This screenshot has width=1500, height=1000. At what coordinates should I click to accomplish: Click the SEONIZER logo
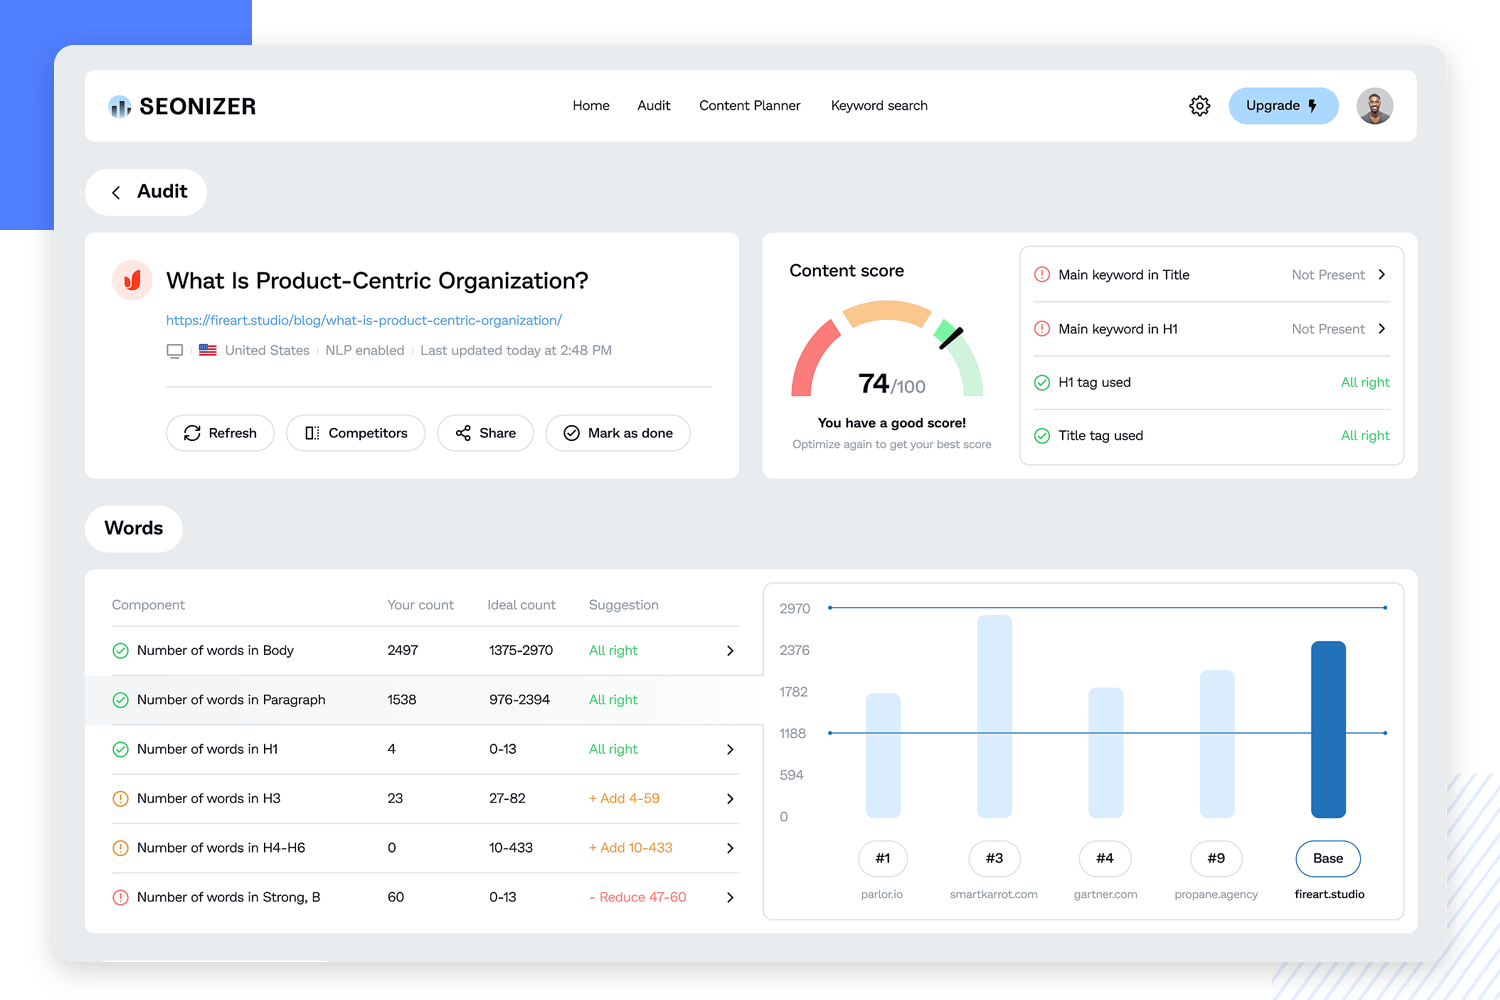(x=182, y=106)
